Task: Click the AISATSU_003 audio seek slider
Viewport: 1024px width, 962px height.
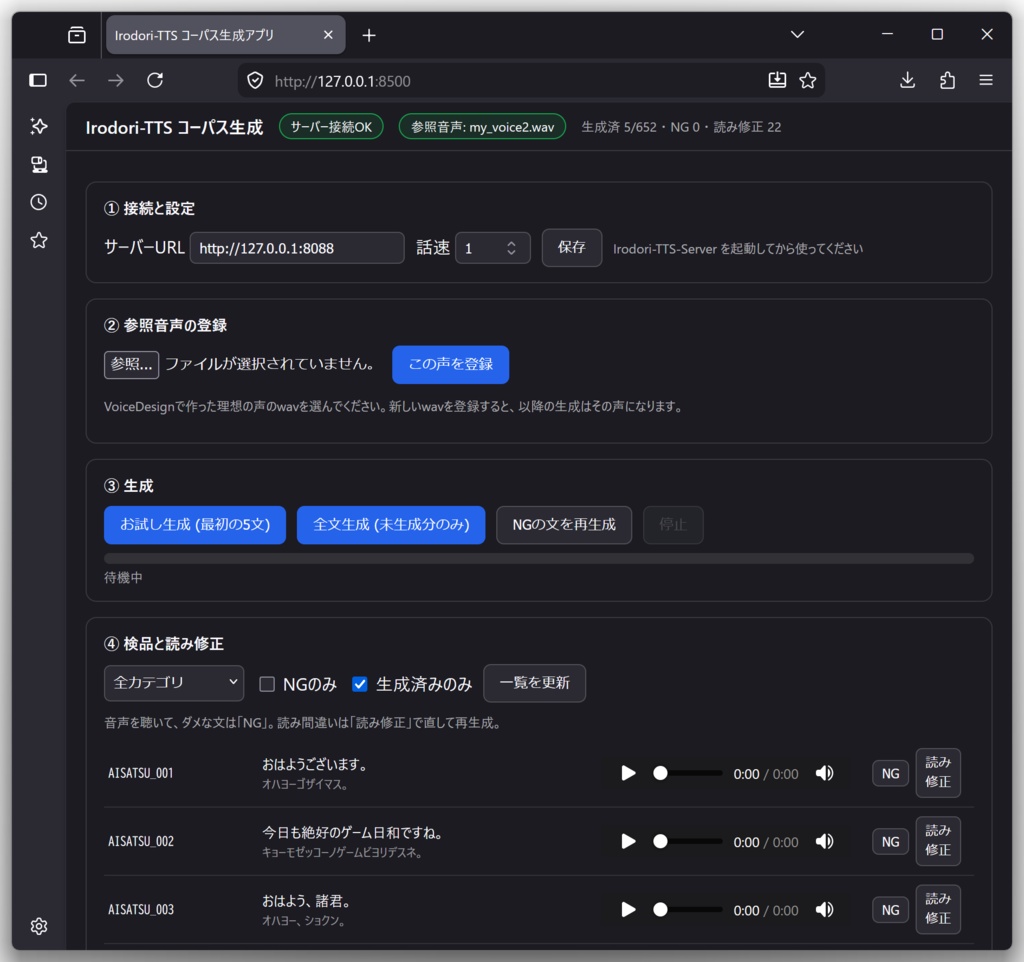Action: tap(688, 909)
